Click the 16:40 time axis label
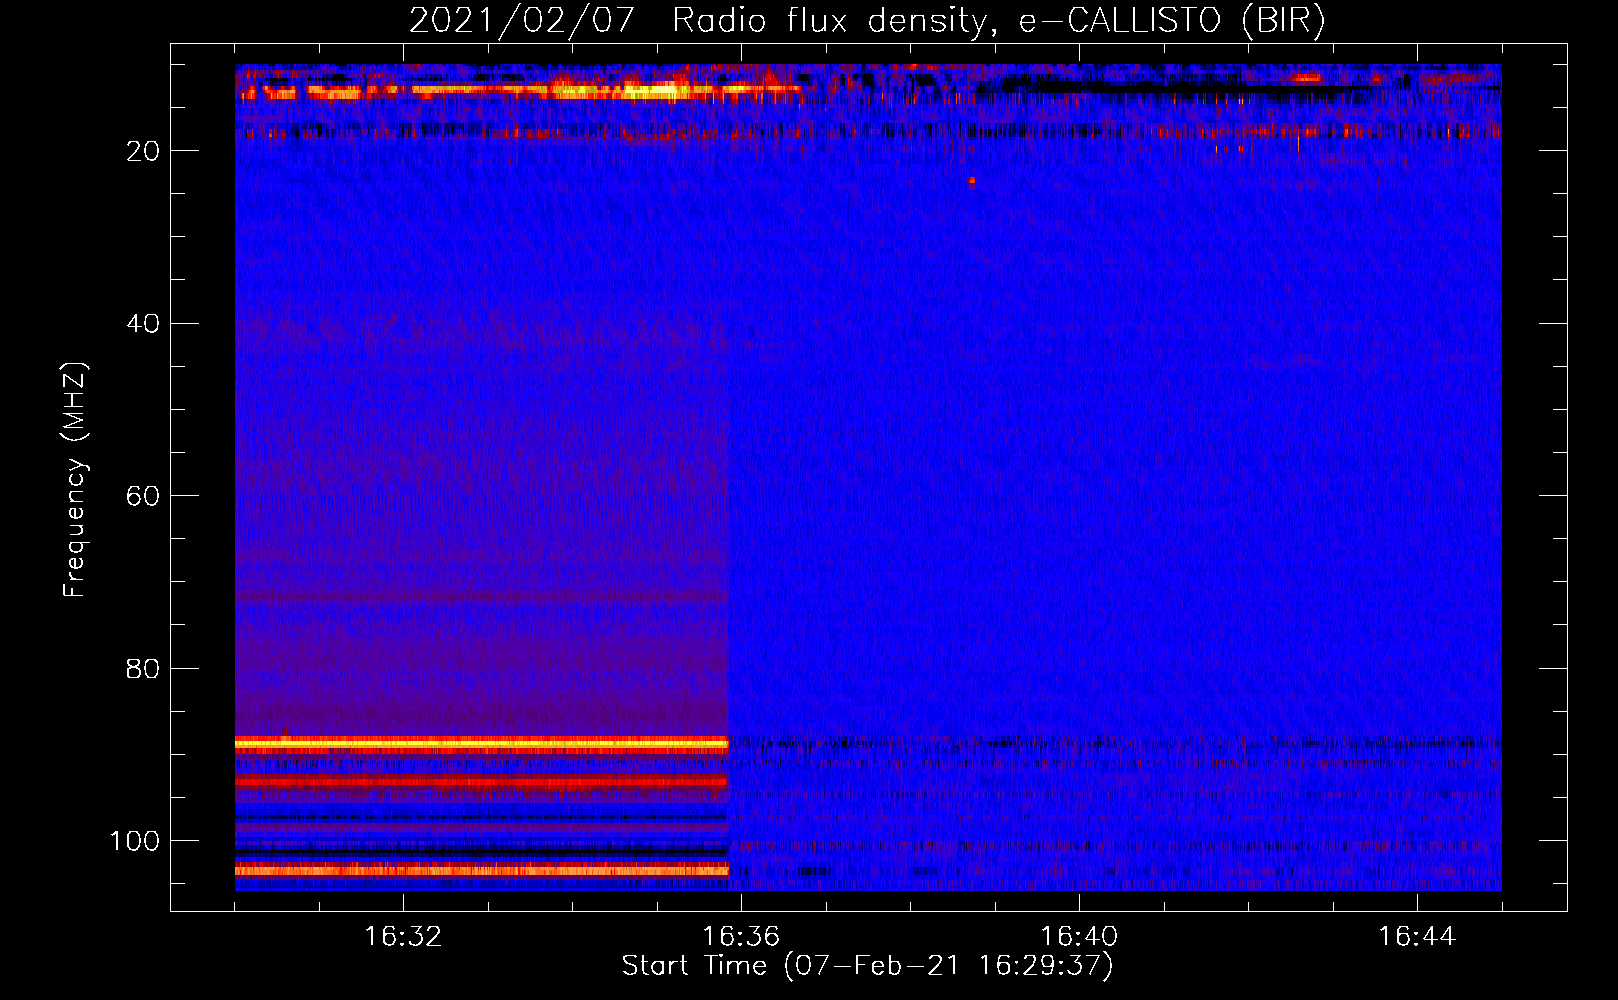 coord(1079,937)
